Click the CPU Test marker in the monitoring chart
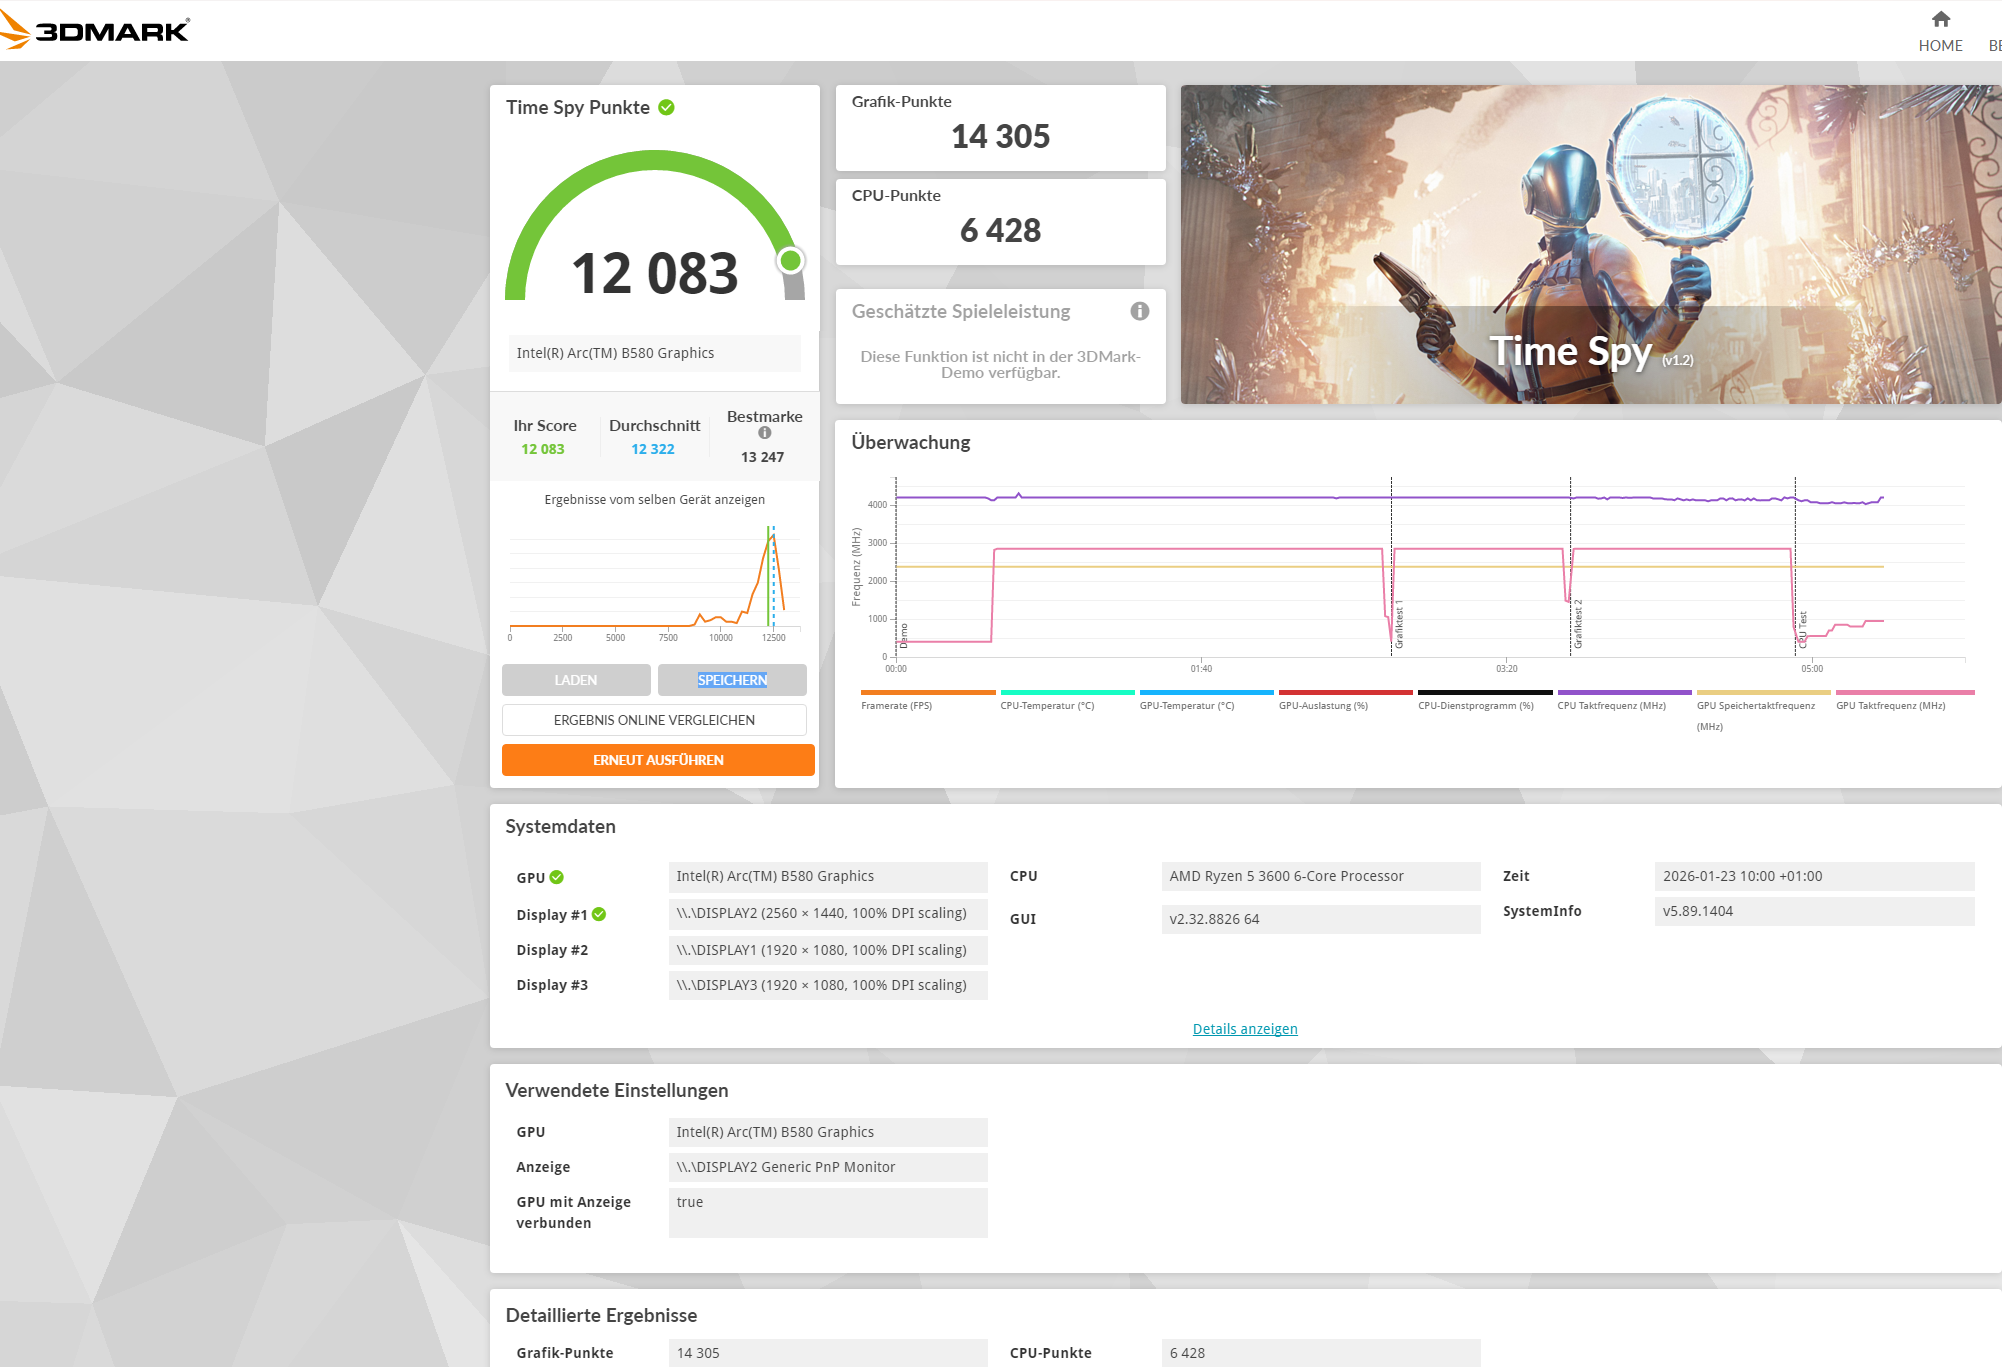Screen dimensions: 2002x1367 (x=1803, y=630)
